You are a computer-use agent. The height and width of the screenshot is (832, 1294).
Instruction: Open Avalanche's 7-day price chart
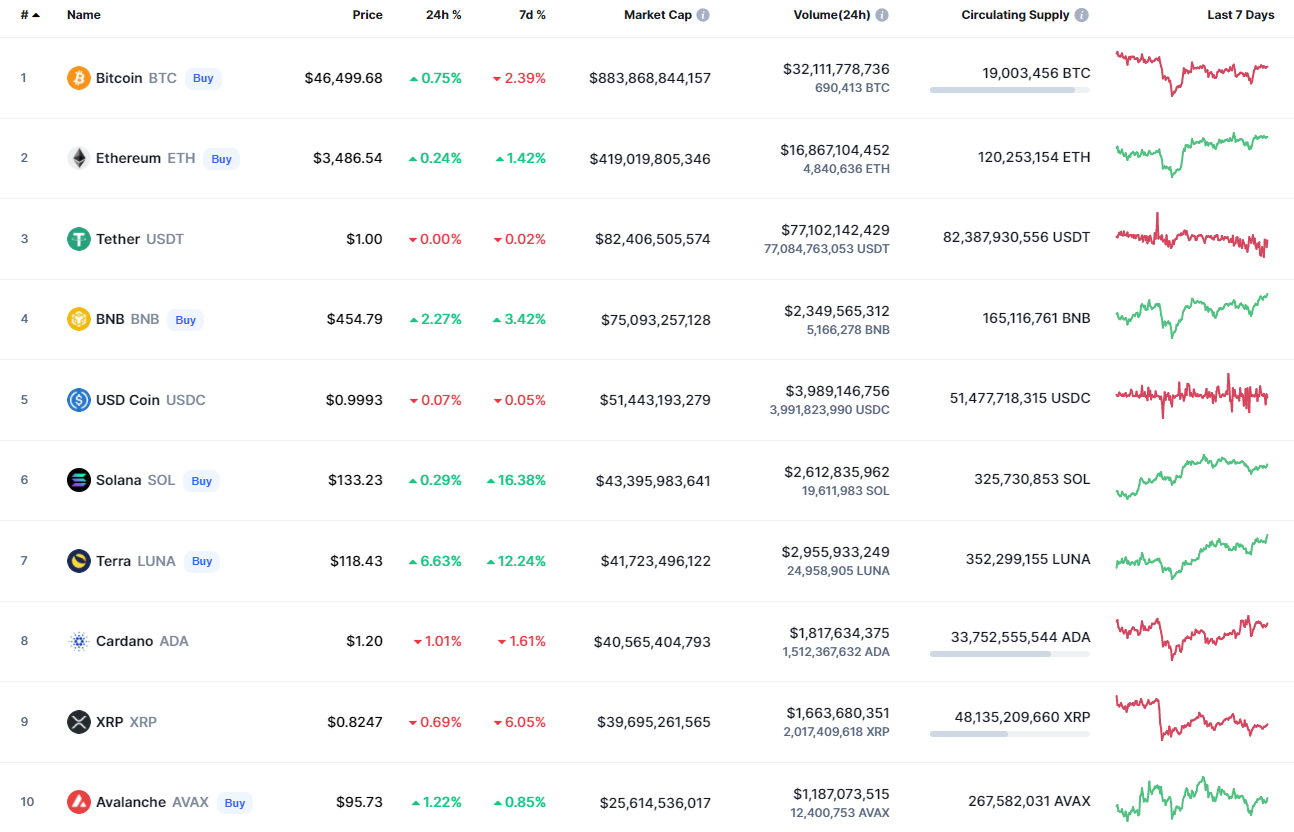pos(1192,799)
